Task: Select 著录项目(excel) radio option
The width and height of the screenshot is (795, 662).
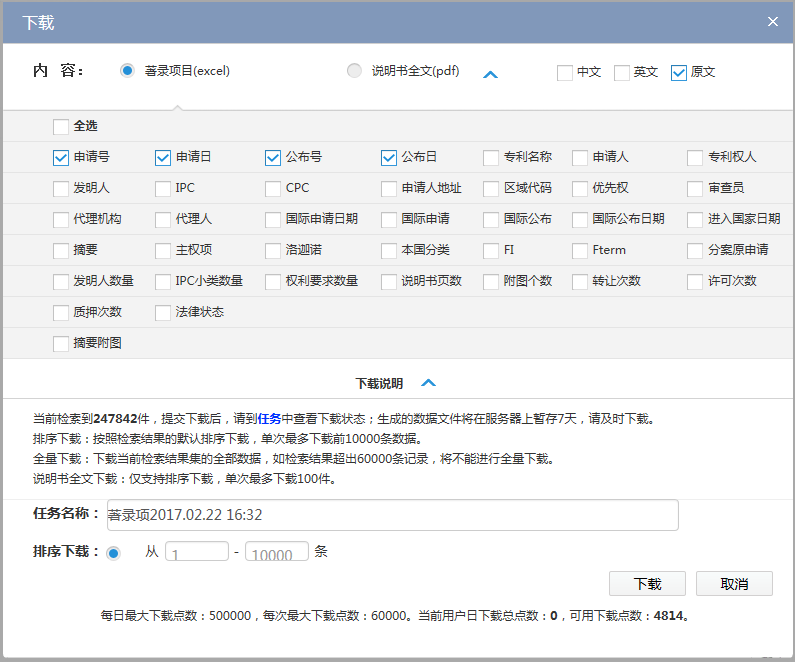Action: click(127, 71)
